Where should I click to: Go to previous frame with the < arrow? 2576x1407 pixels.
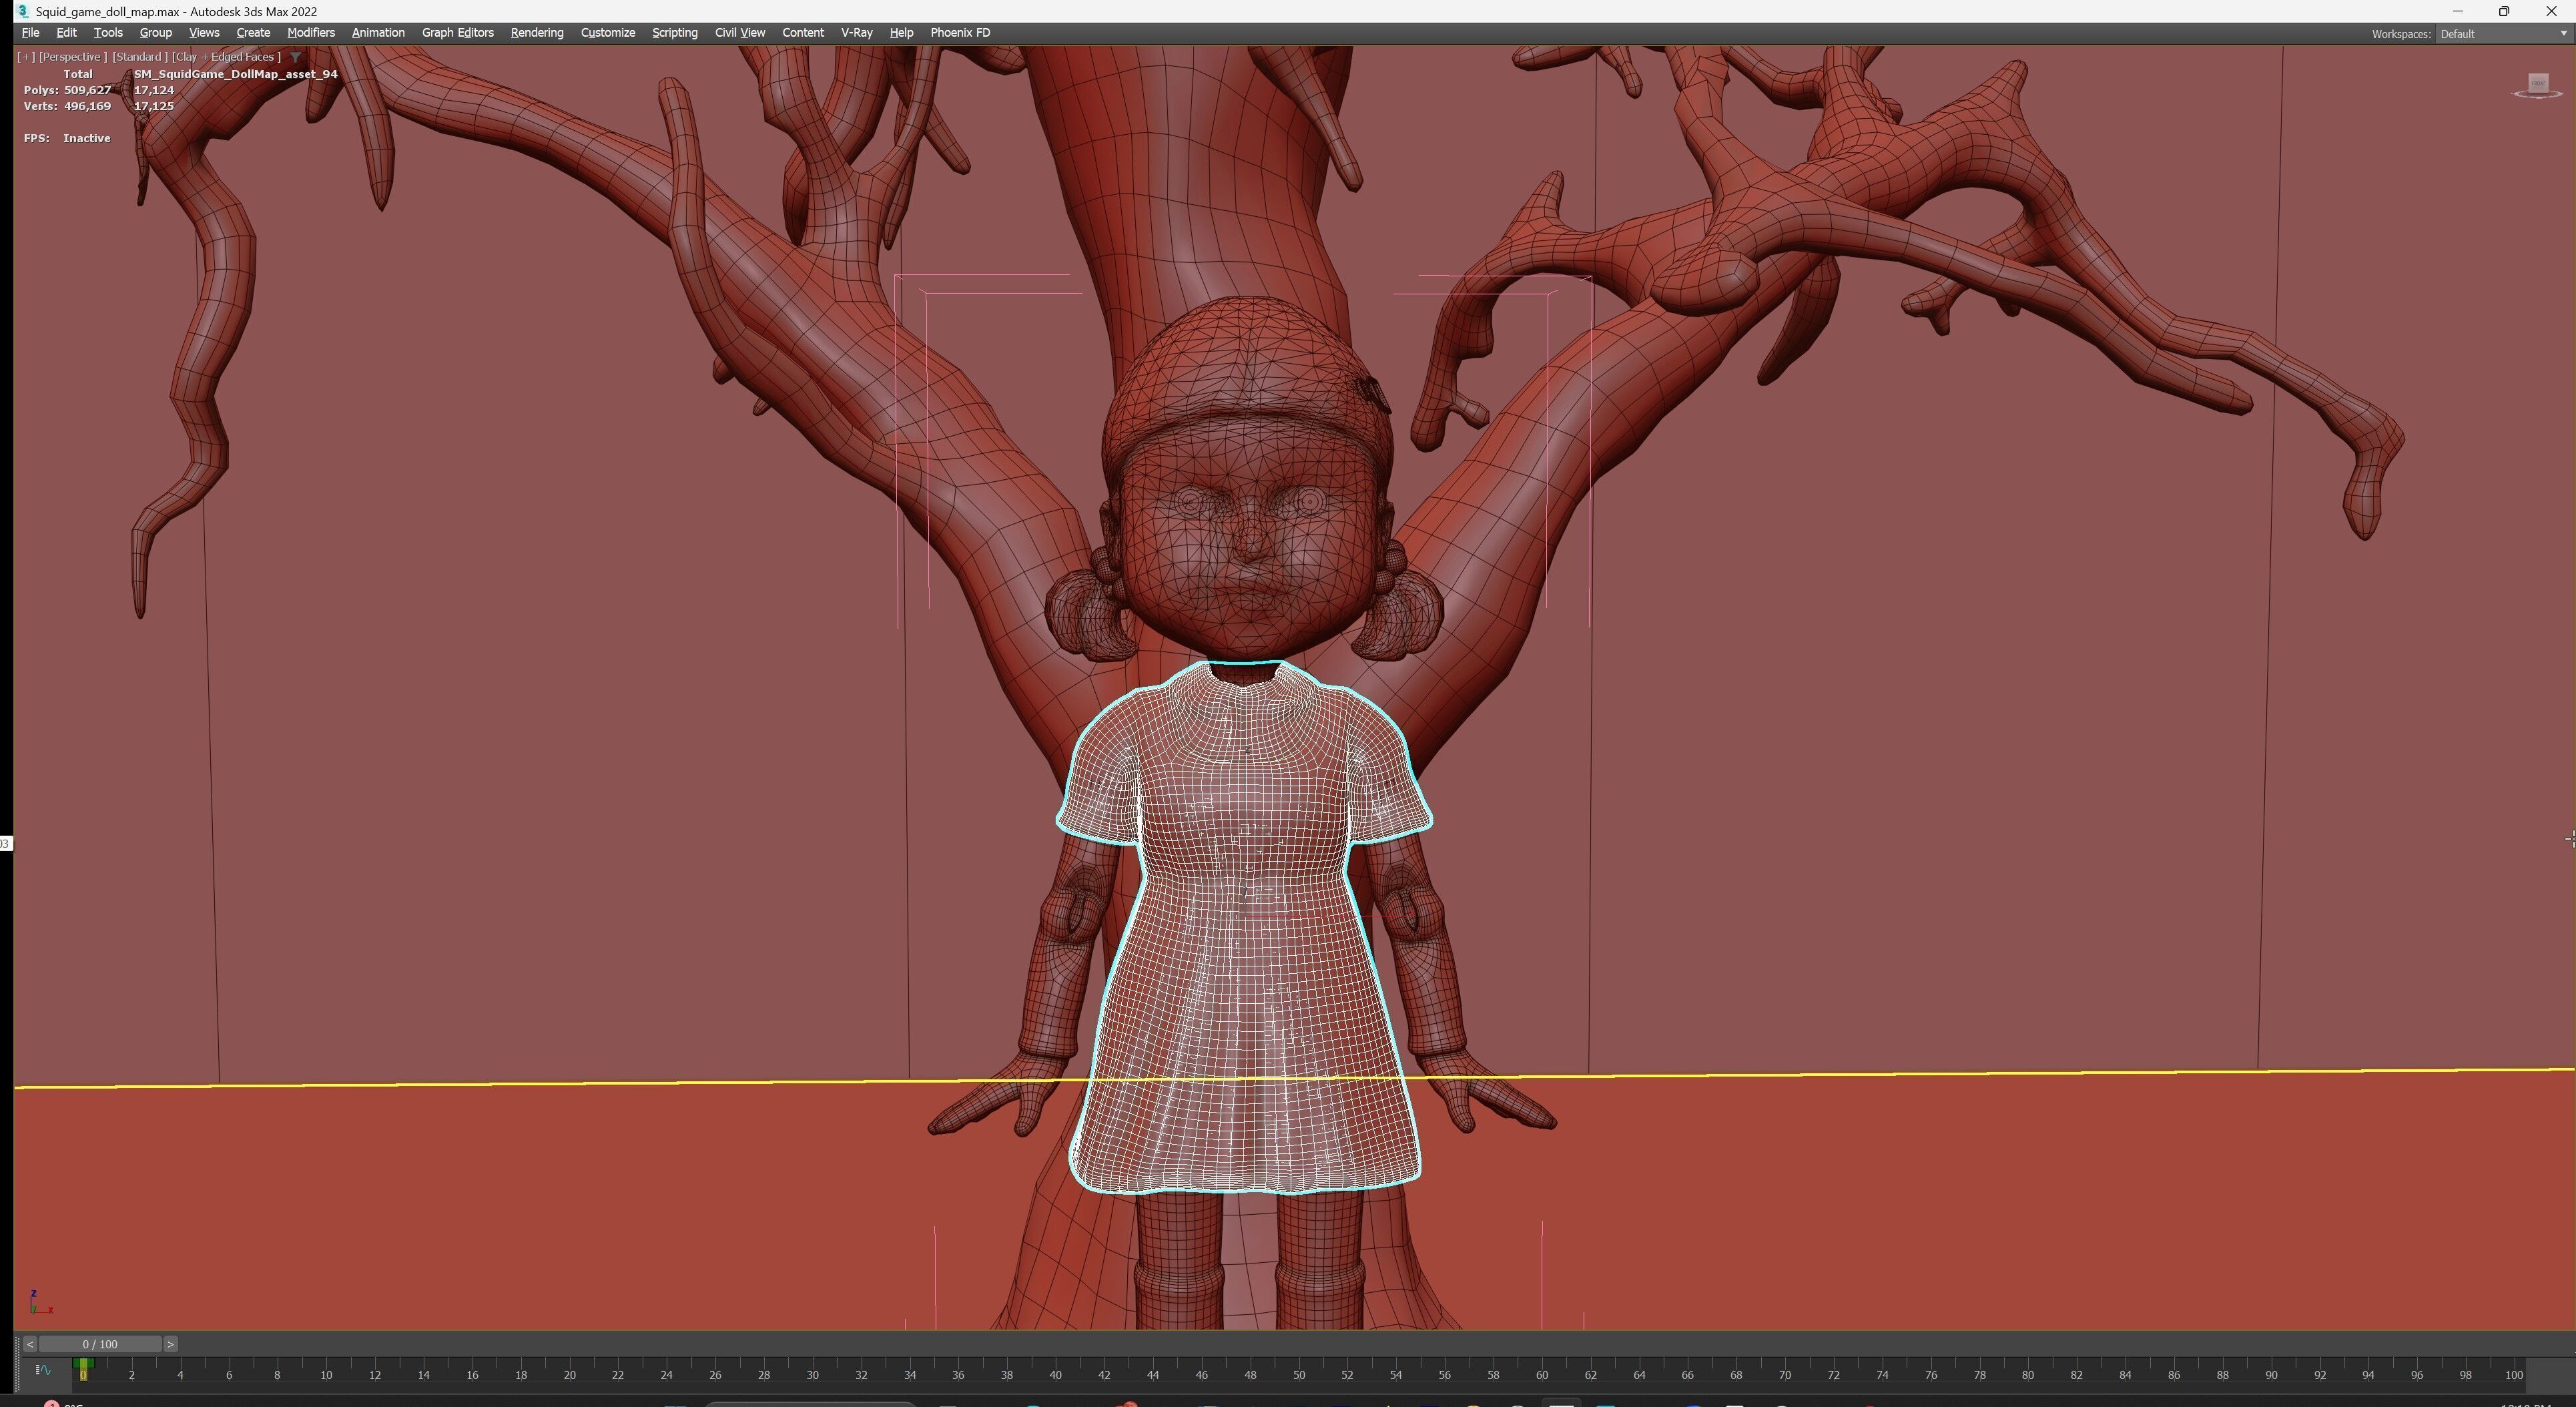(x=30, y=1344)
